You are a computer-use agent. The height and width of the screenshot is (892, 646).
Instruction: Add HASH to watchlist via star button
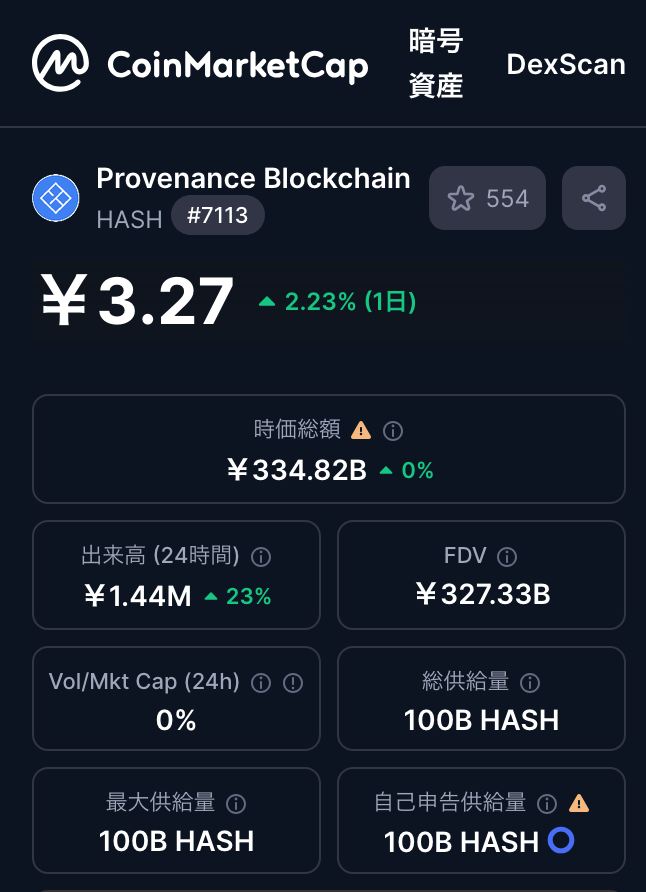coord(487,198)
